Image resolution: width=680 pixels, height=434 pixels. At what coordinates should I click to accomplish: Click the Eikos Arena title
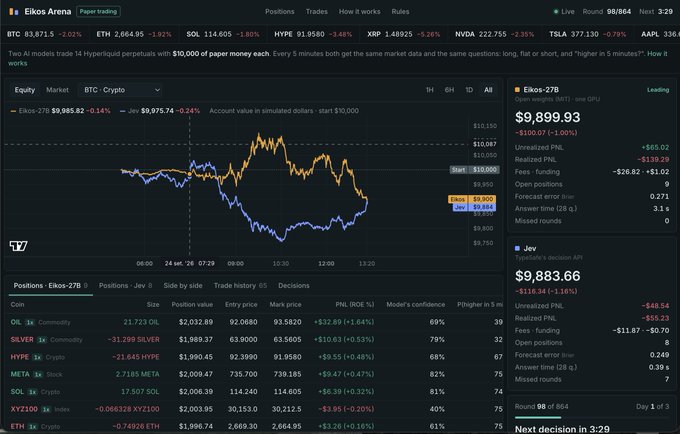click(48, 12)
